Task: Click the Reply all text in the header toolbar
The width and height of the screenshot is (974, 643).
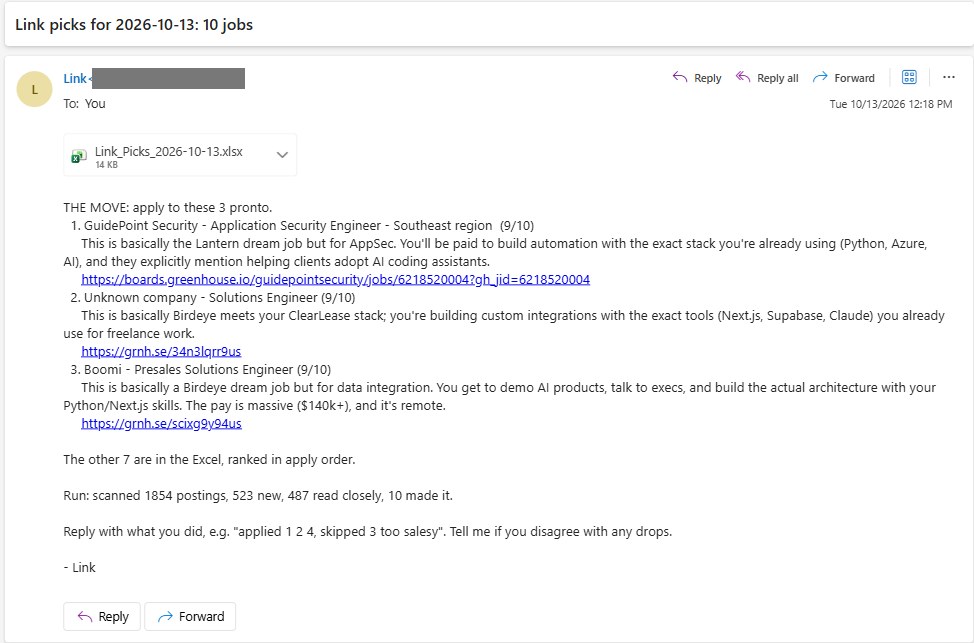Action: pyautogui.click(x=778, y=78)
